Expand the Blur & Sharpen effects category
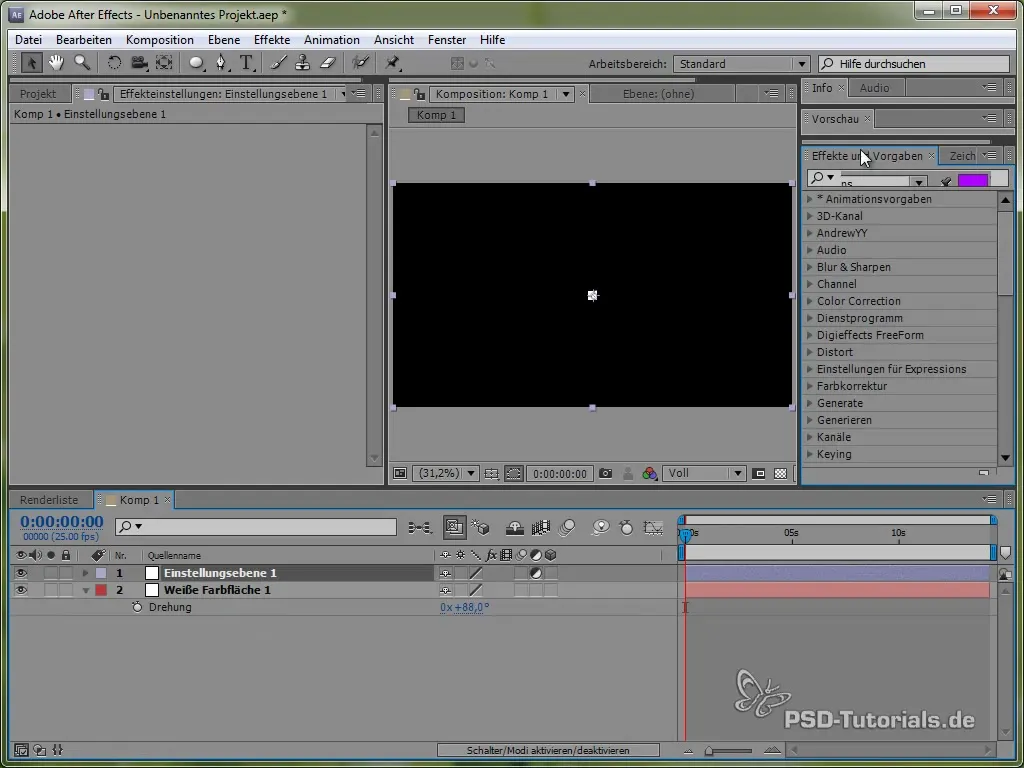Image resolution: width=1024 pixels, height=768 pixels. 809,267
